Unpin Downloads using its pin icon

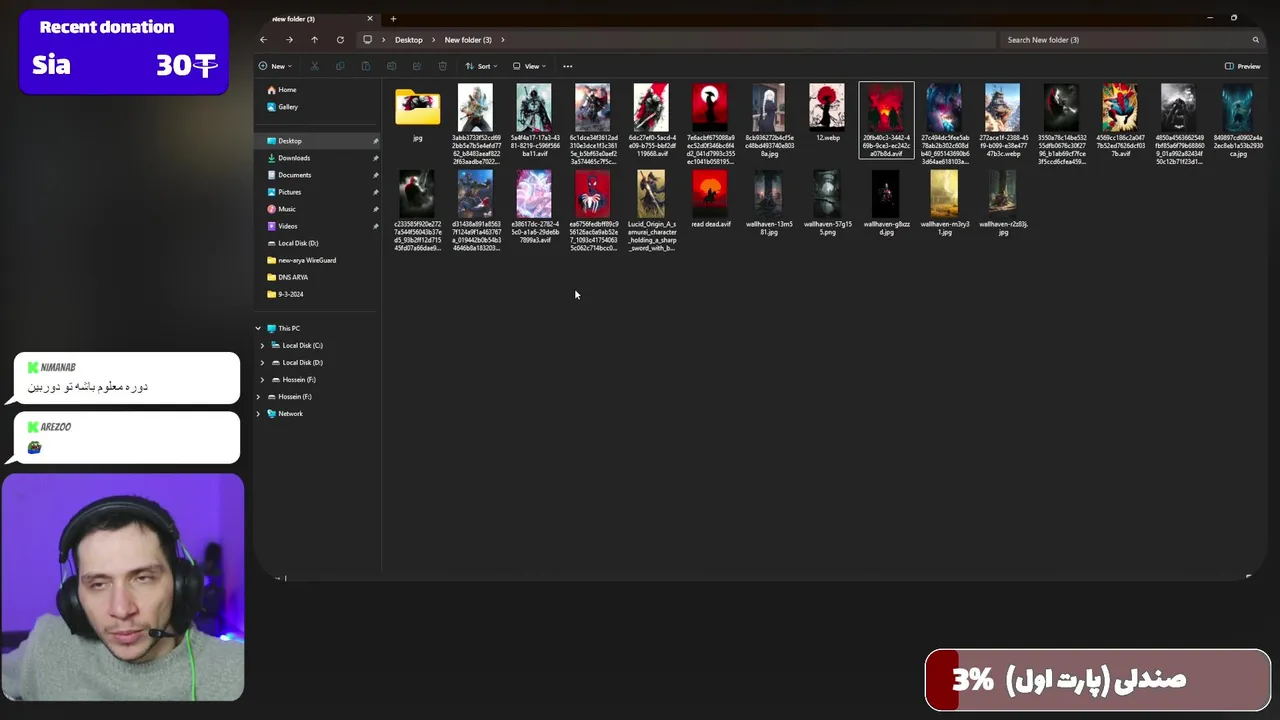pos(375,158)
